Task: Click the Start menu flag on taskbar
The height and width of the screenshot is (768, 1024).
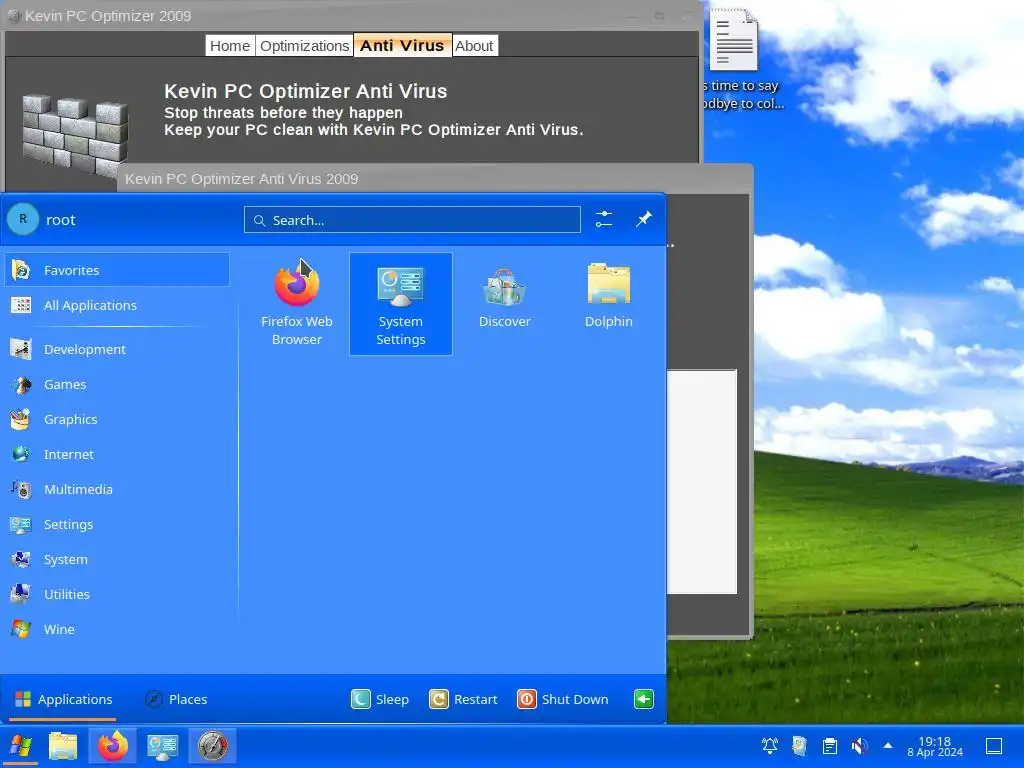Action: 21,746
